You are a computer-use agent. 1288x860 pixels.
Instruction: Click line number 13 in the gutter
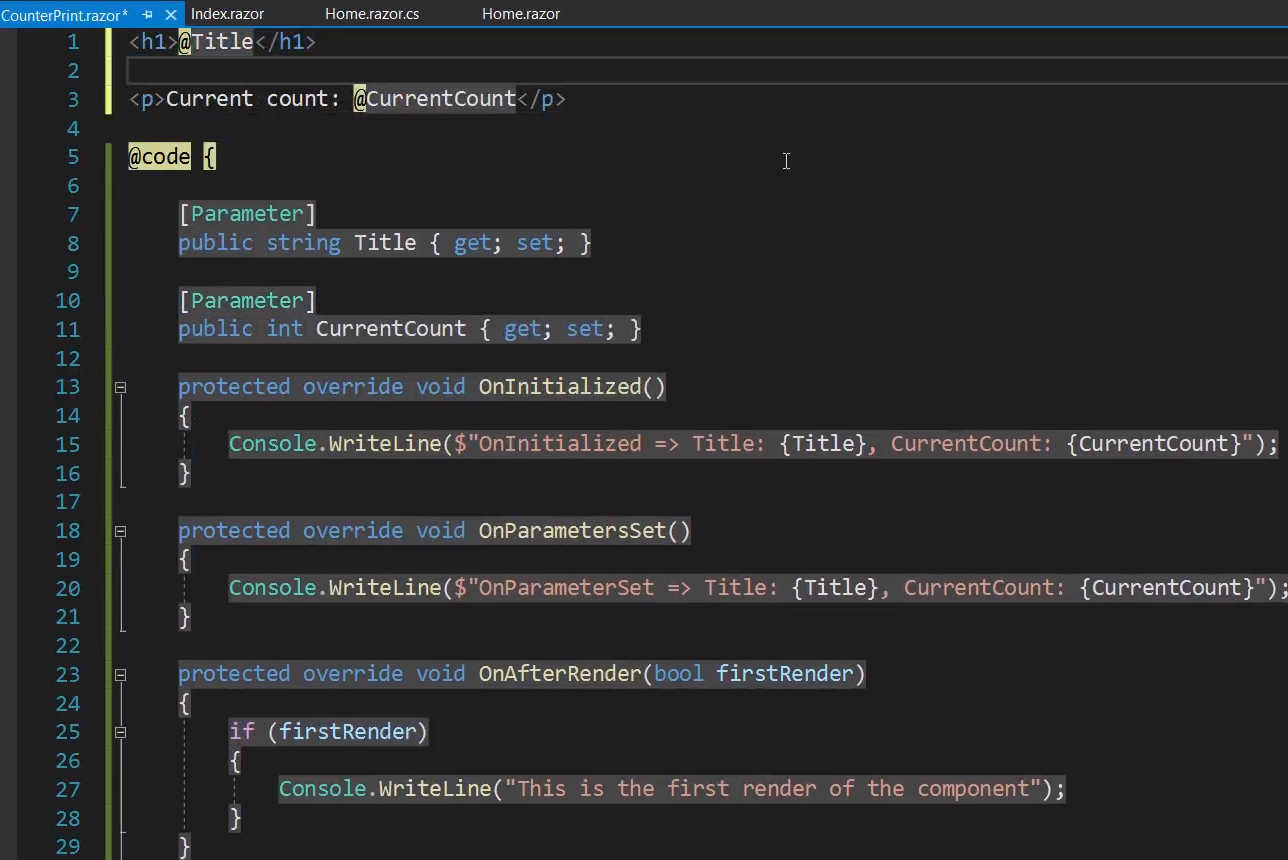coord(67,387)
